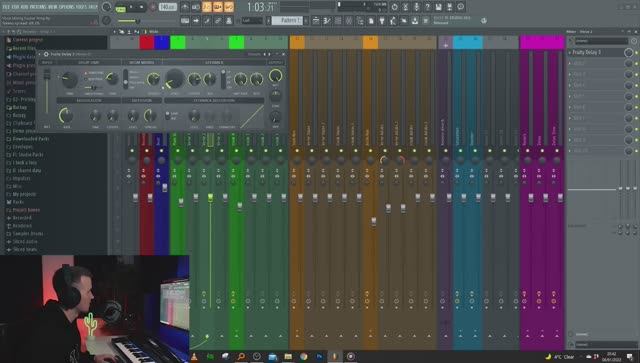Viewport: 640px width, 363px height.
Task: Click the download arrow icon in toolbar
Action: 415,20
